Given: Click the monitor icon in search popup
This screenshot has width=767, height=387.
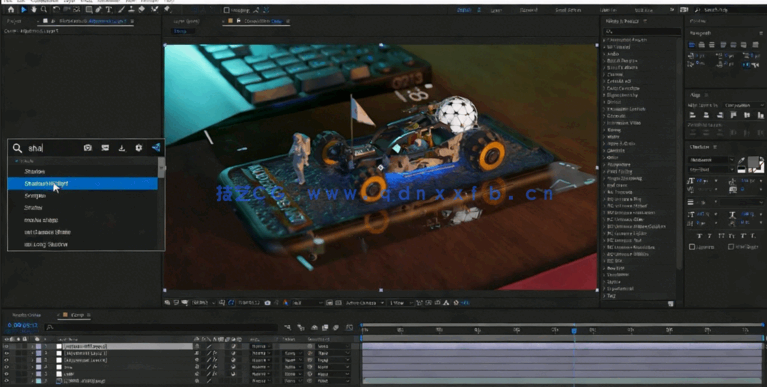Looking at the screenshot, I should pos(105,148).
